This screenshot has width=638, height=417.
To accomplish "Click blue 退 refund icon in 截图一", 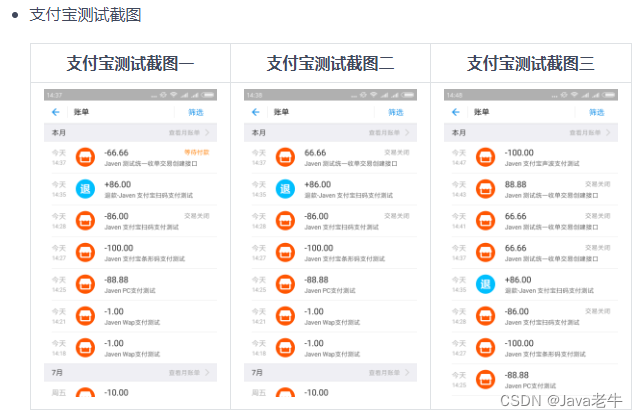I will tap(85, 189).
